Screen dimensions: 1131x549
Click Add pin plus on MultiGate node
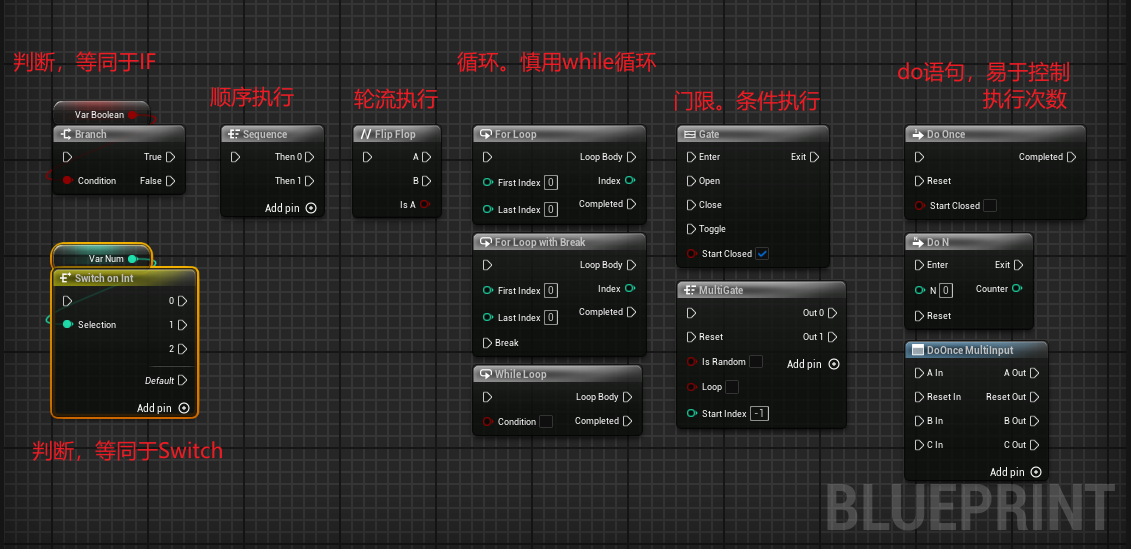click(834, 364)
